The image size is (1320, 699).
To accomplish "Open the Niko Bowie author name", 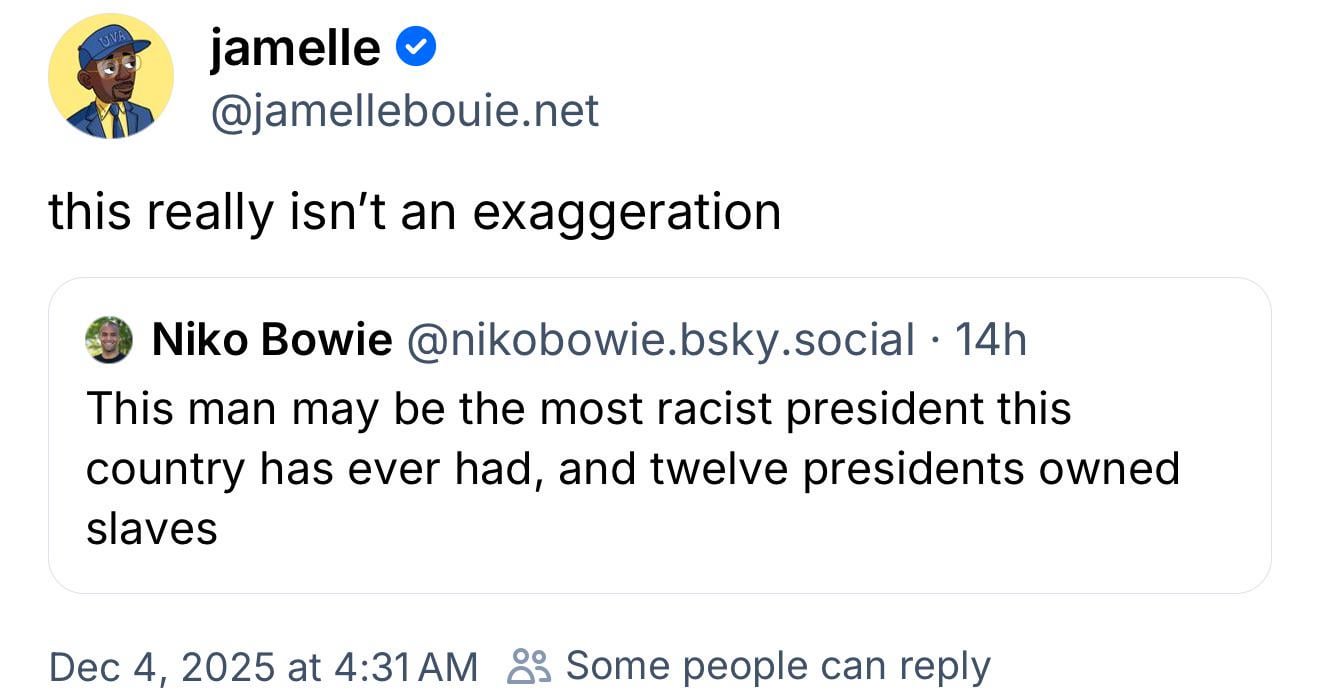I will [271, 340].
